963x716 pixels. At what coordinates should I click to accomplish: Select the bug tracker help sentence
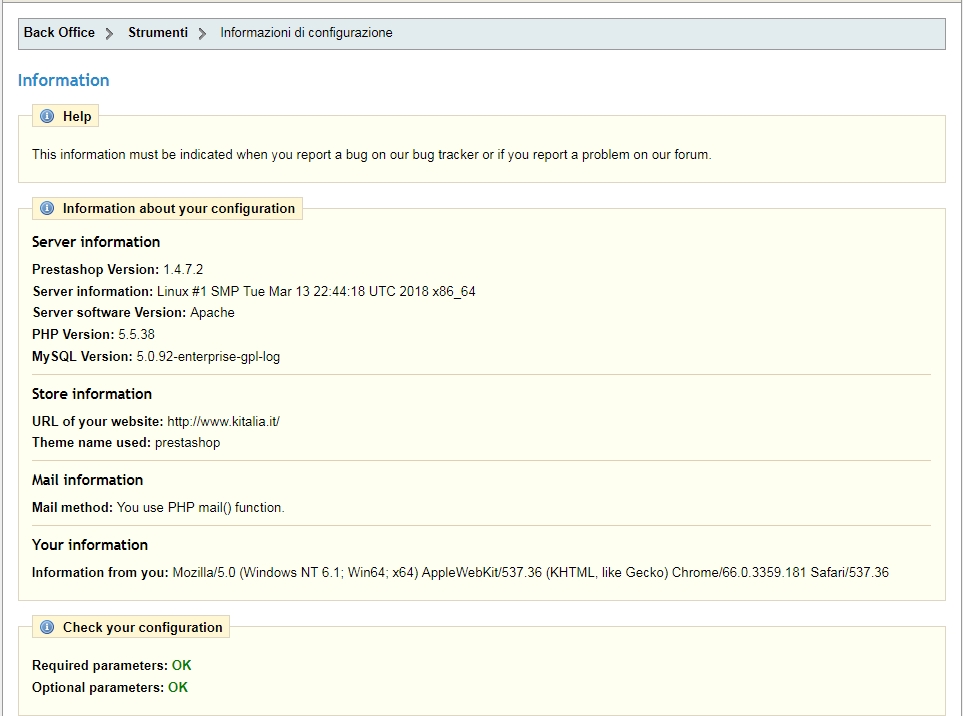coord(372,155)
